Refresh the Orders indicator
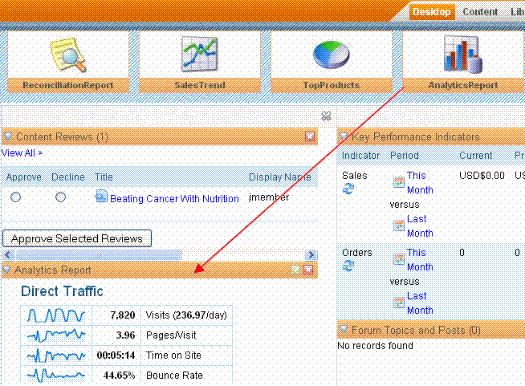Viewport: 525px width, 386px height. point(348,266)
